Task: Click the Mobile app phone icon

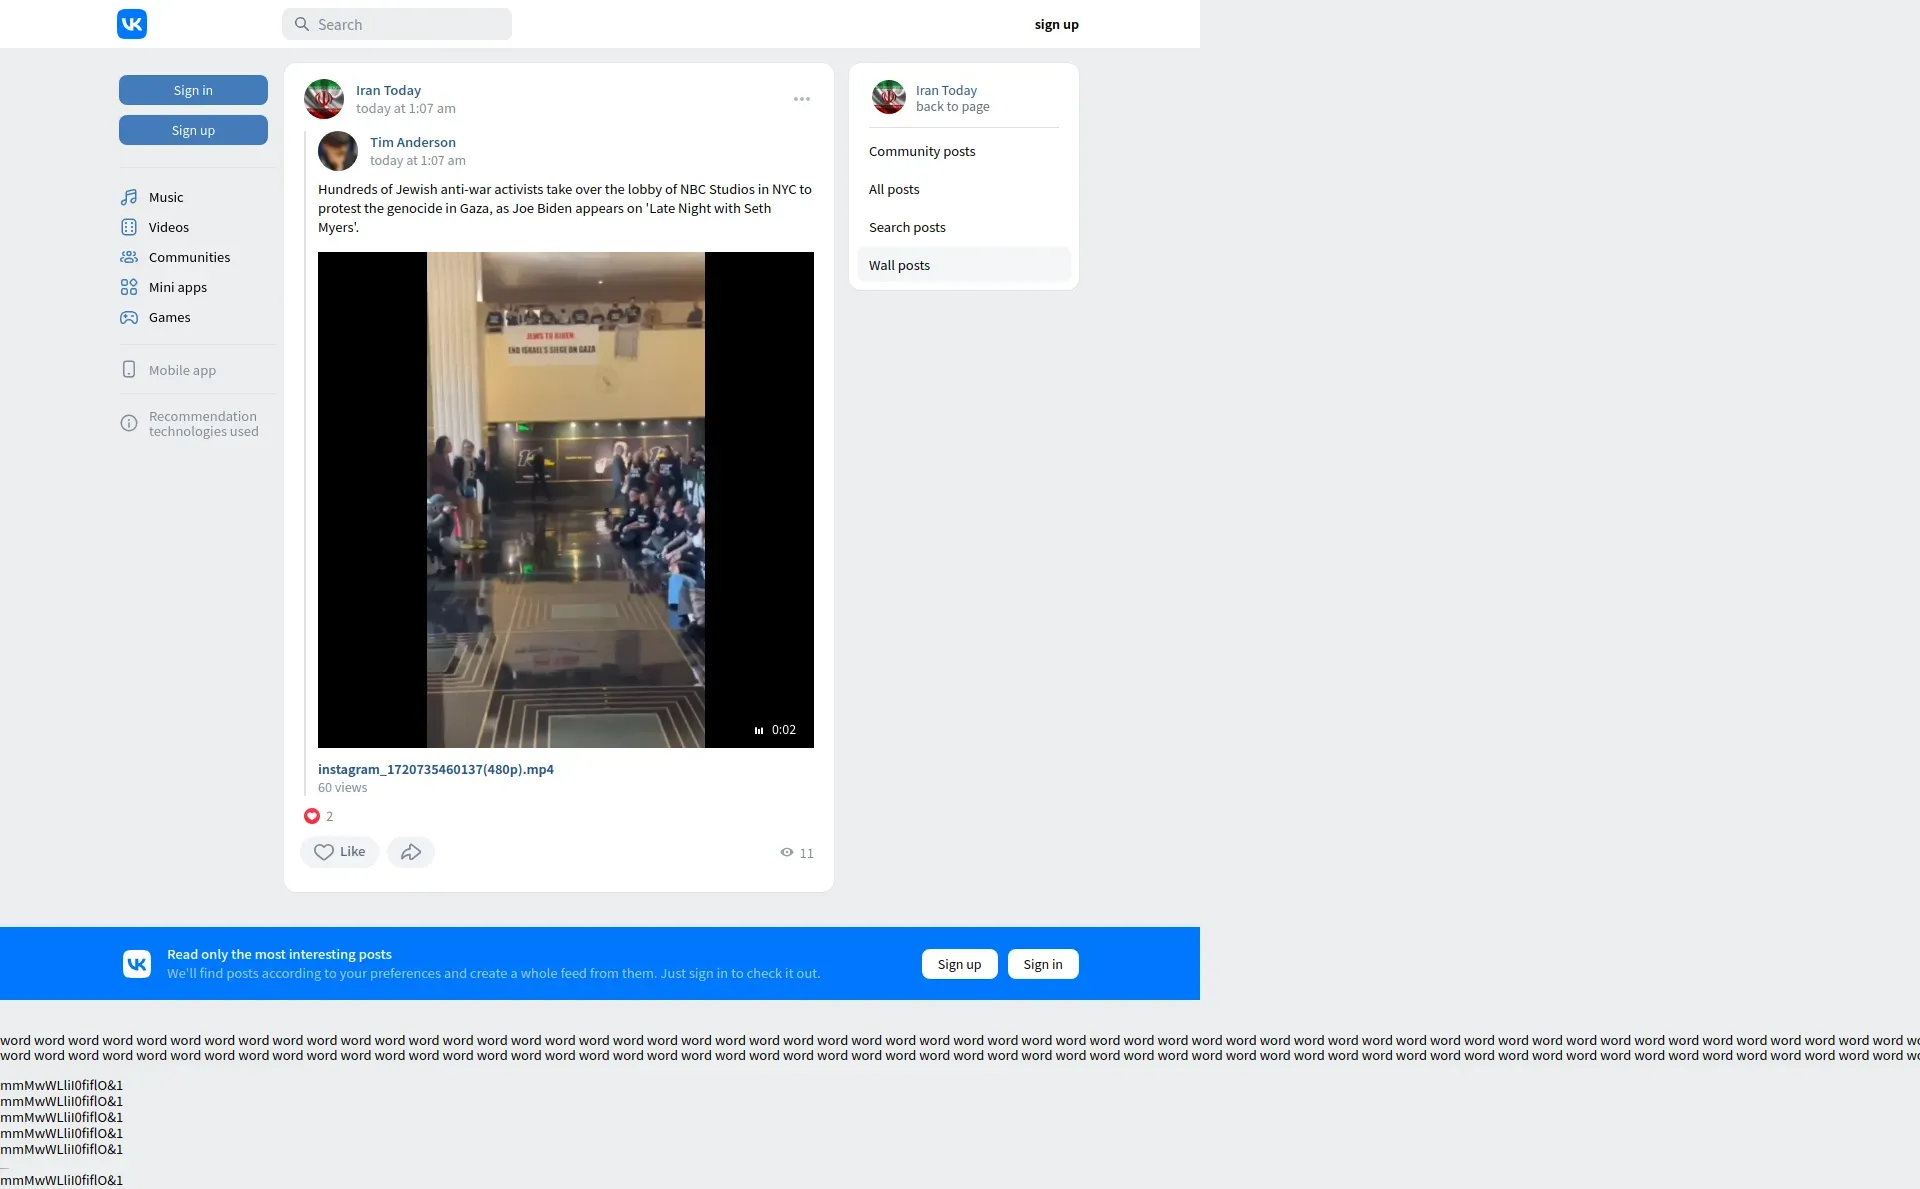Action: click(129, 370)
